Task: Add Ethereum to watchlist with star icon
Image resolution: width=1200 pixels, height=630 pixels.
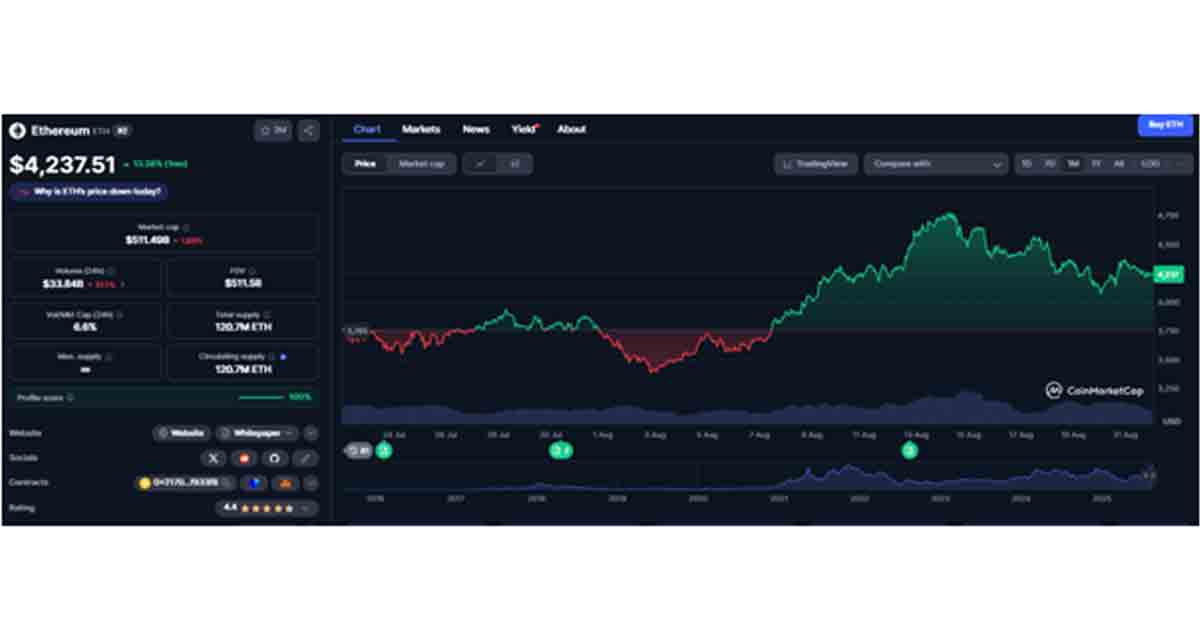Action: tap(273, 130)
